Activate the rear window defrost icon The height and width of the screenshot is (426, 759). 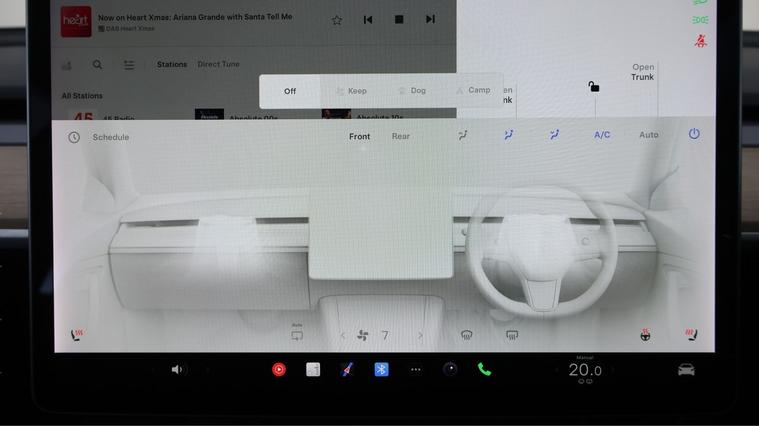(x=512, y=336)
